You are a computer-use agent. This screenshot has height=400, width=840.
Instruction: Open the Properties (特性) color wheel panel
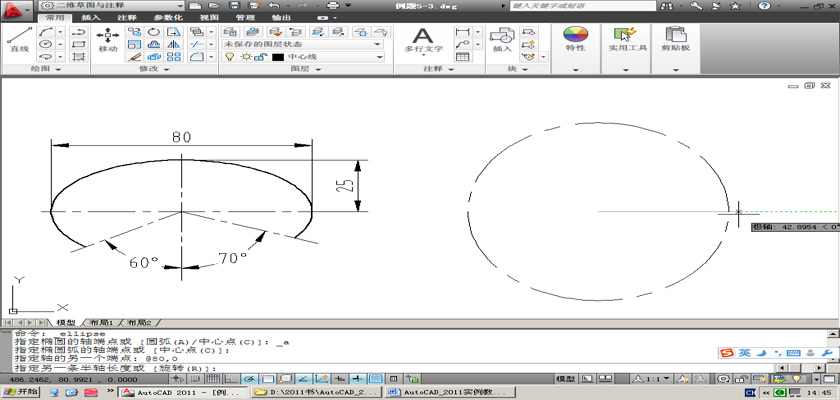click(575, 39)
